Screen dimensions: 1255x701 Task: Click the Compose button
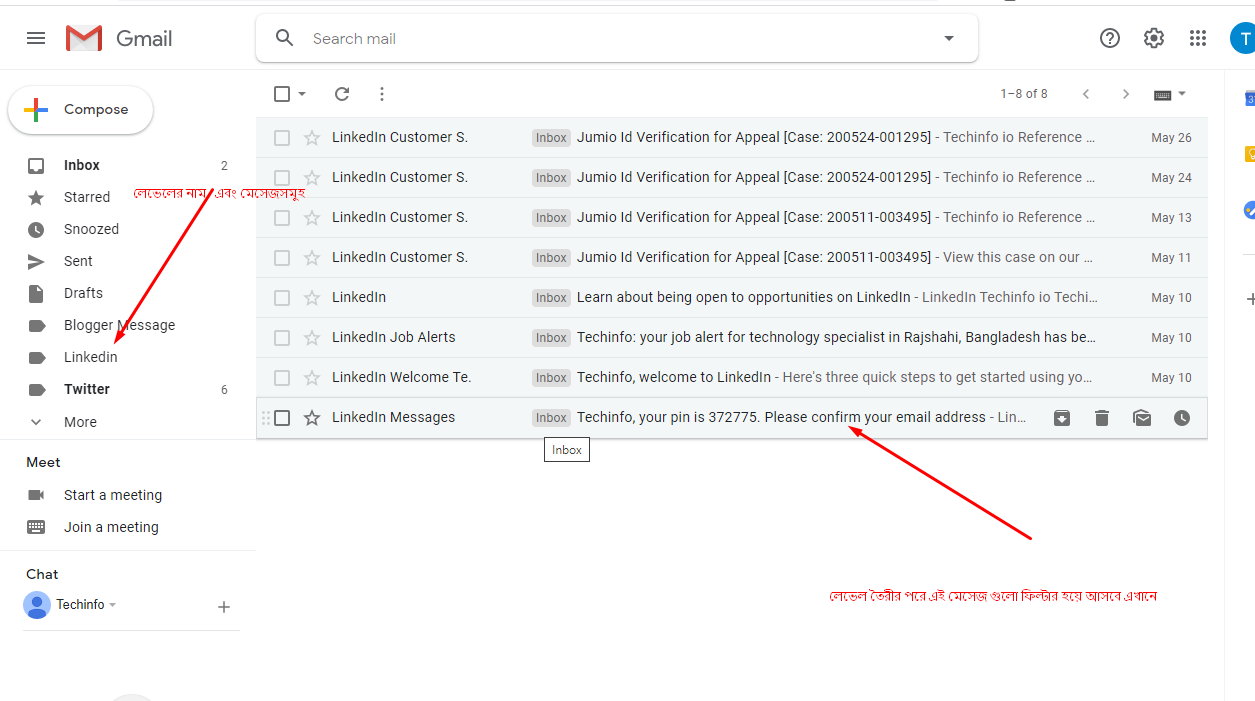pos(81,110)
